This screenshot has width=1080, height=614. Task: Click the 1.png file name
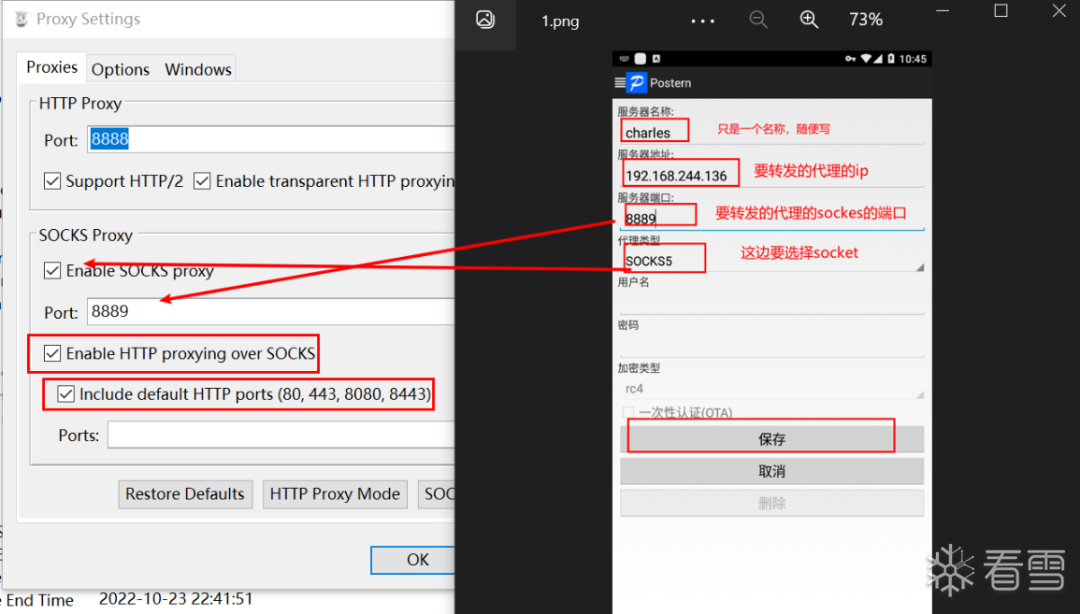pos(560,21)
